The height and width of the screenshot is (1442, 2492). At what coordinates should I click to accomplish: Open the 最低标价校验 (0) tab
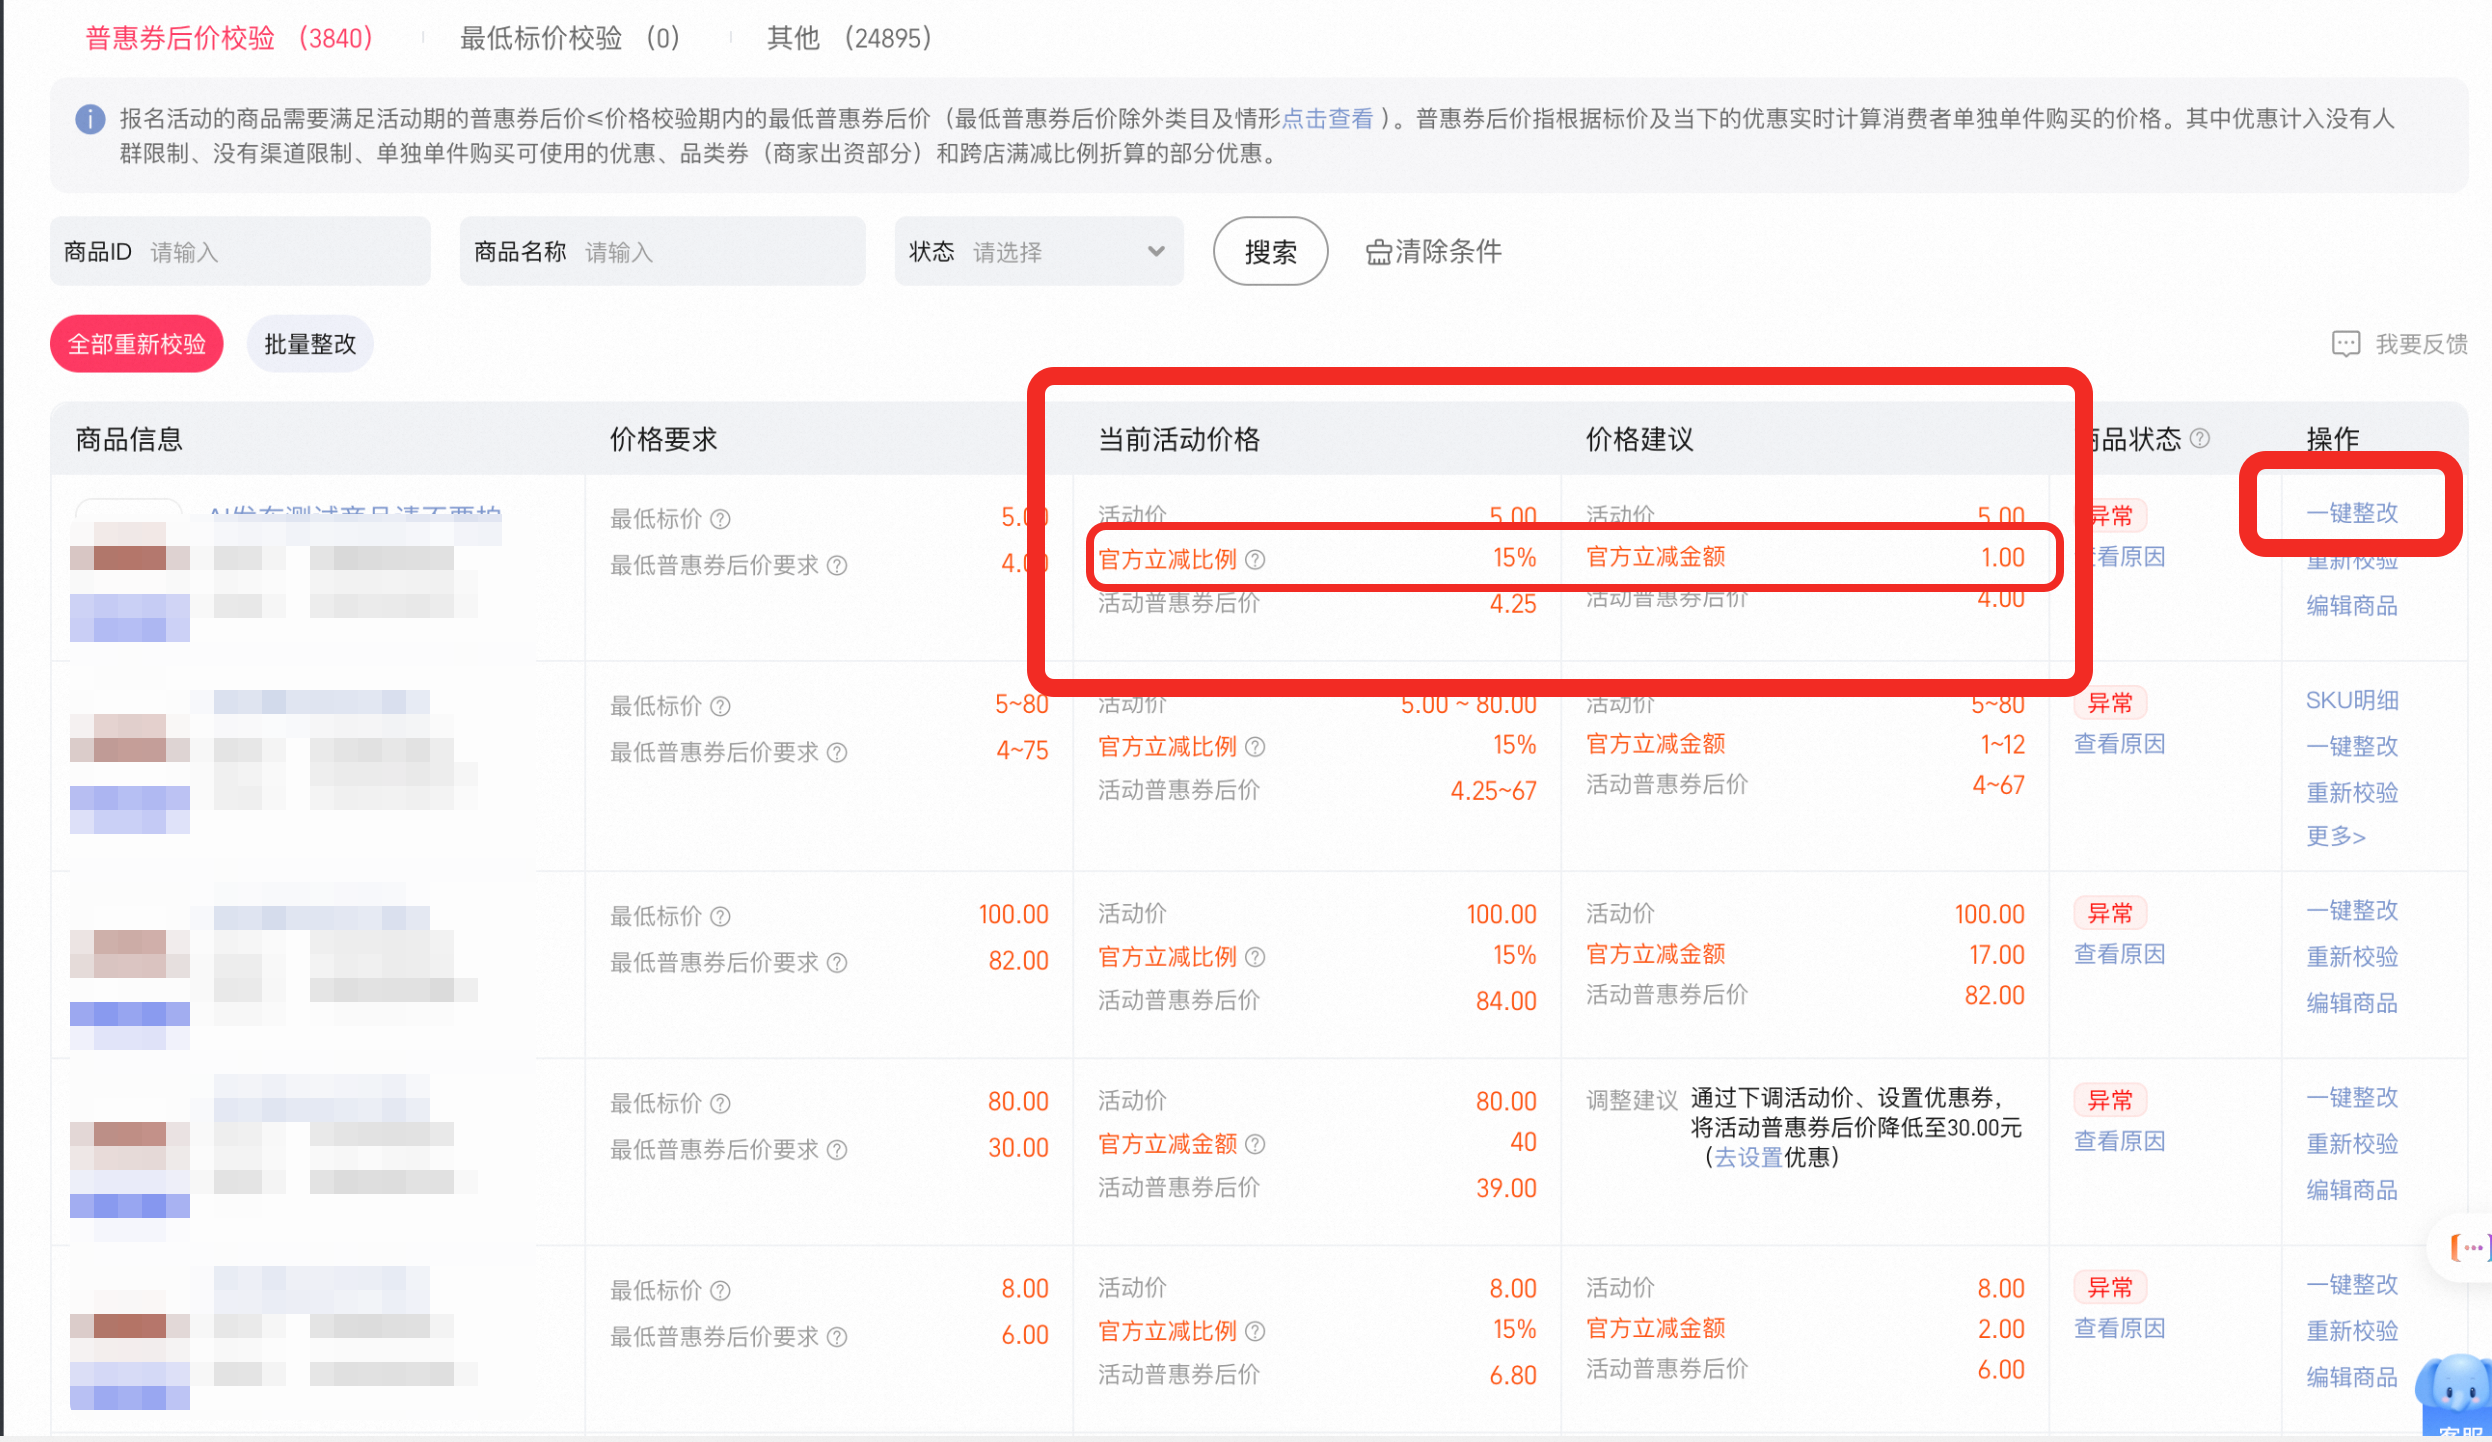pos(570,38)
